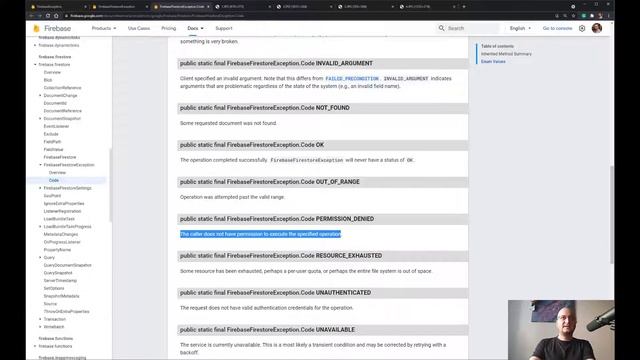Expand the FirebaseFirestoreSettings tree node
The height and width of the screenshot is (360, 640).
click(x=40, y=188)
